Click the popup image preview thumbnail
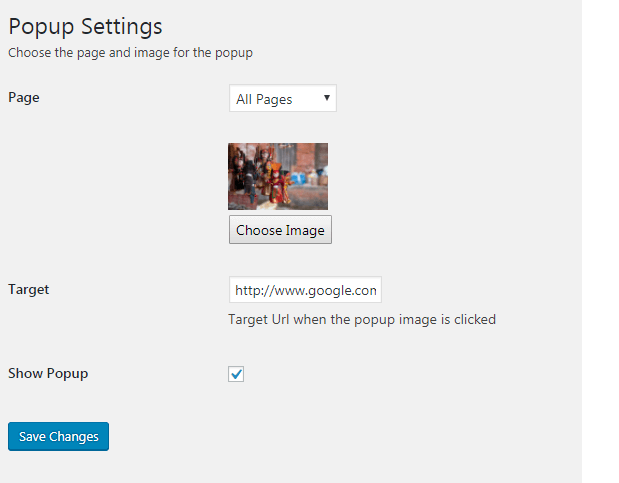 (278, 176)
